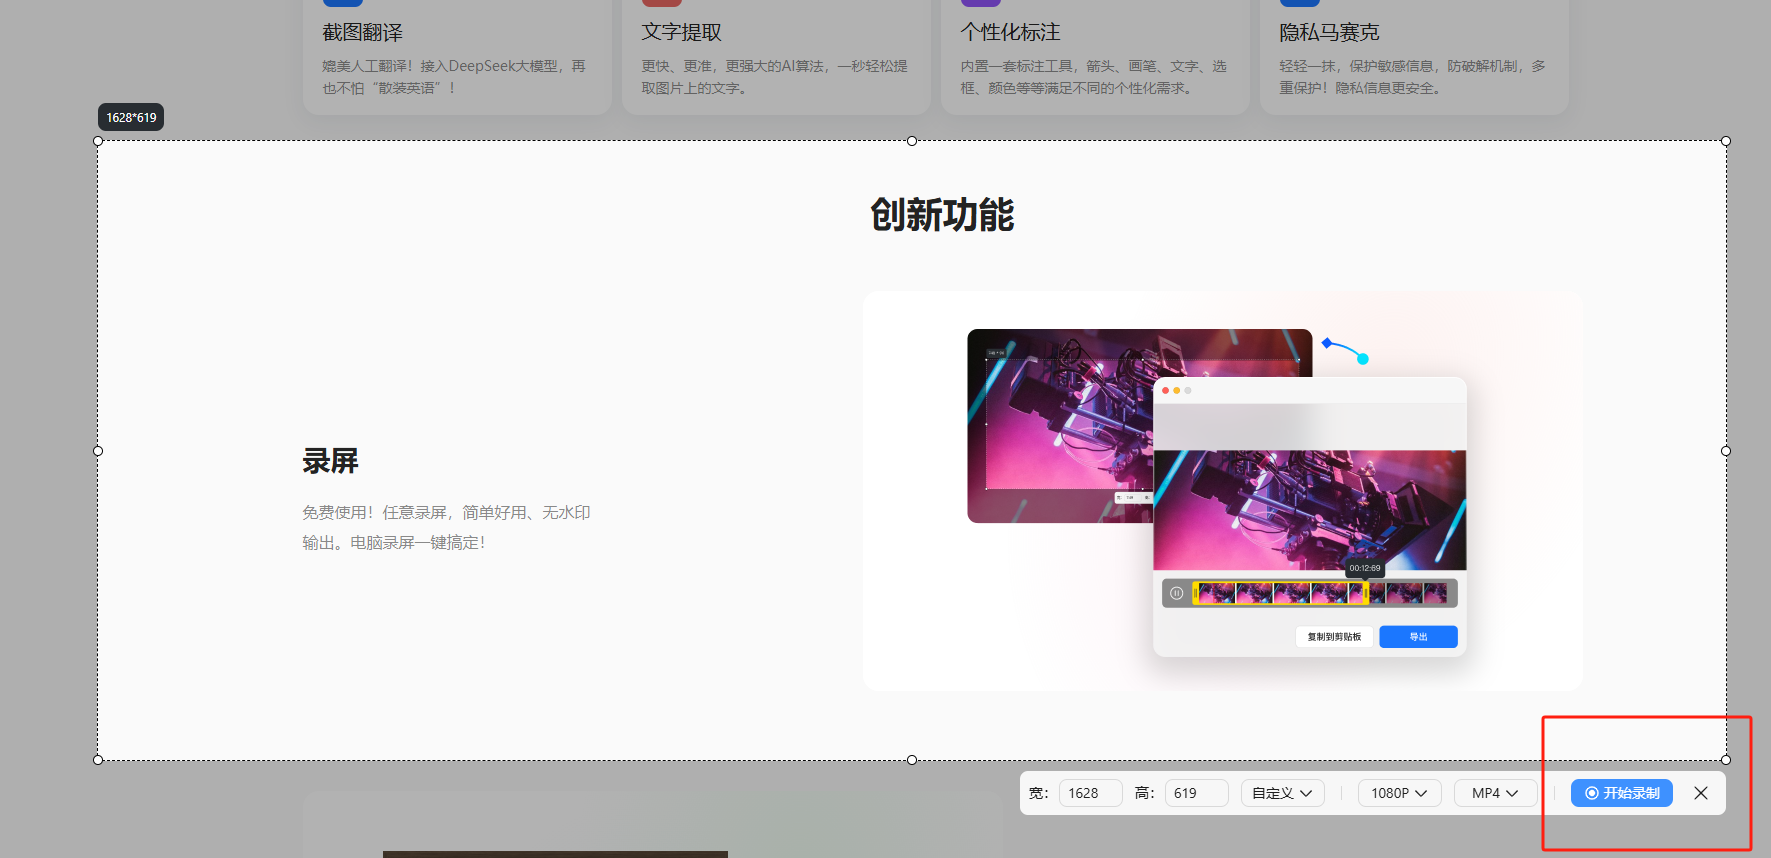Click the top-center selection resize handle
This screenshot has height=858, width=1771.
(912, 141)
